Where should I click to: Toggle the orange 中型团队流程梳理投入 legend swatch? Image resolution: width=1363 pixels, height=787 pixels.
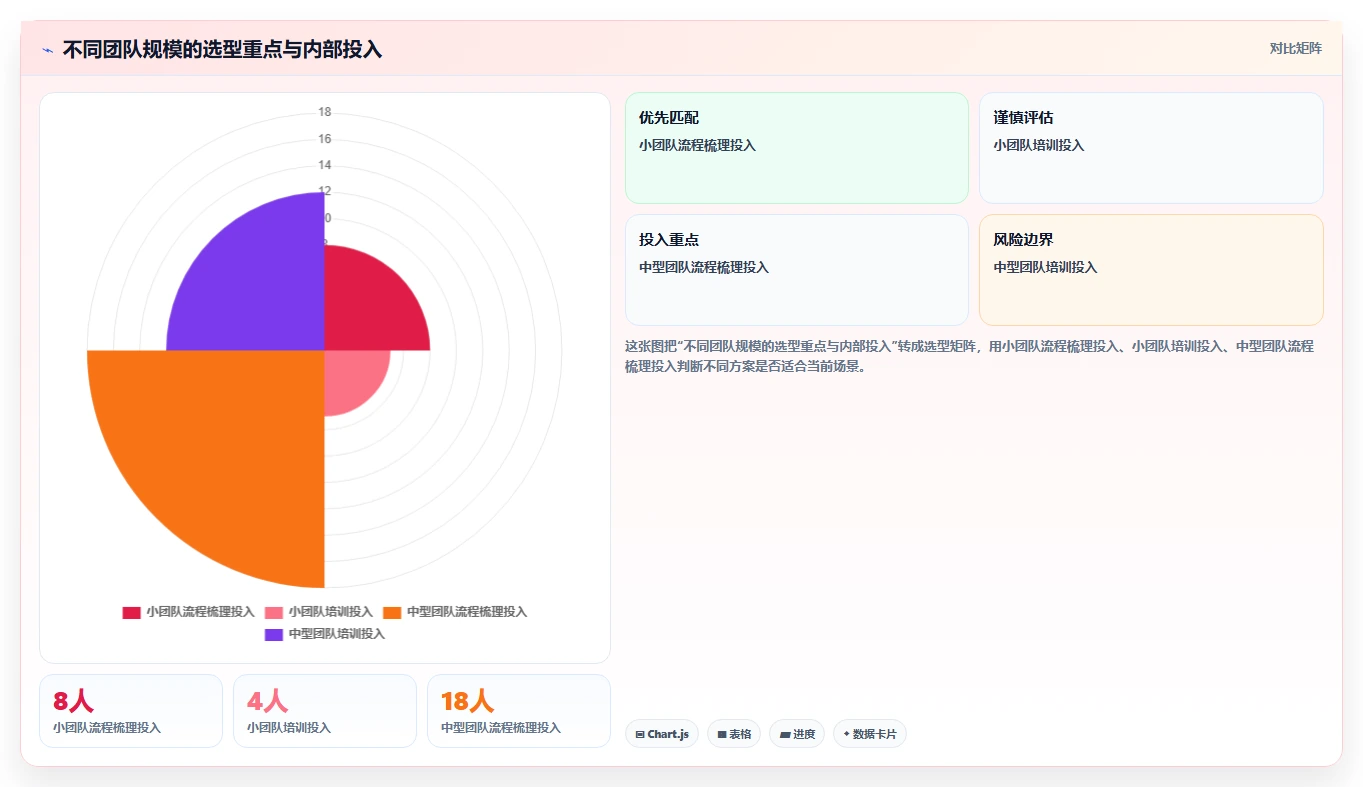click(392, 612)
